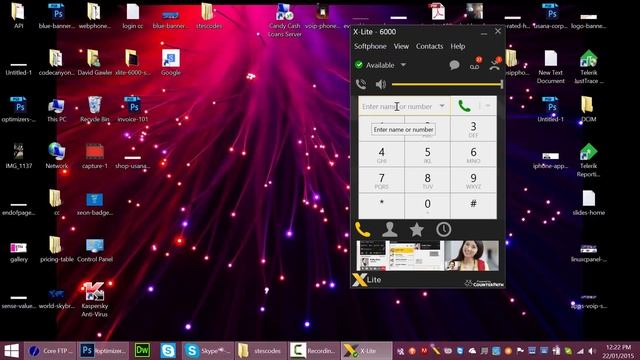Dial digit 9 on the keypad

pos(473,180)
